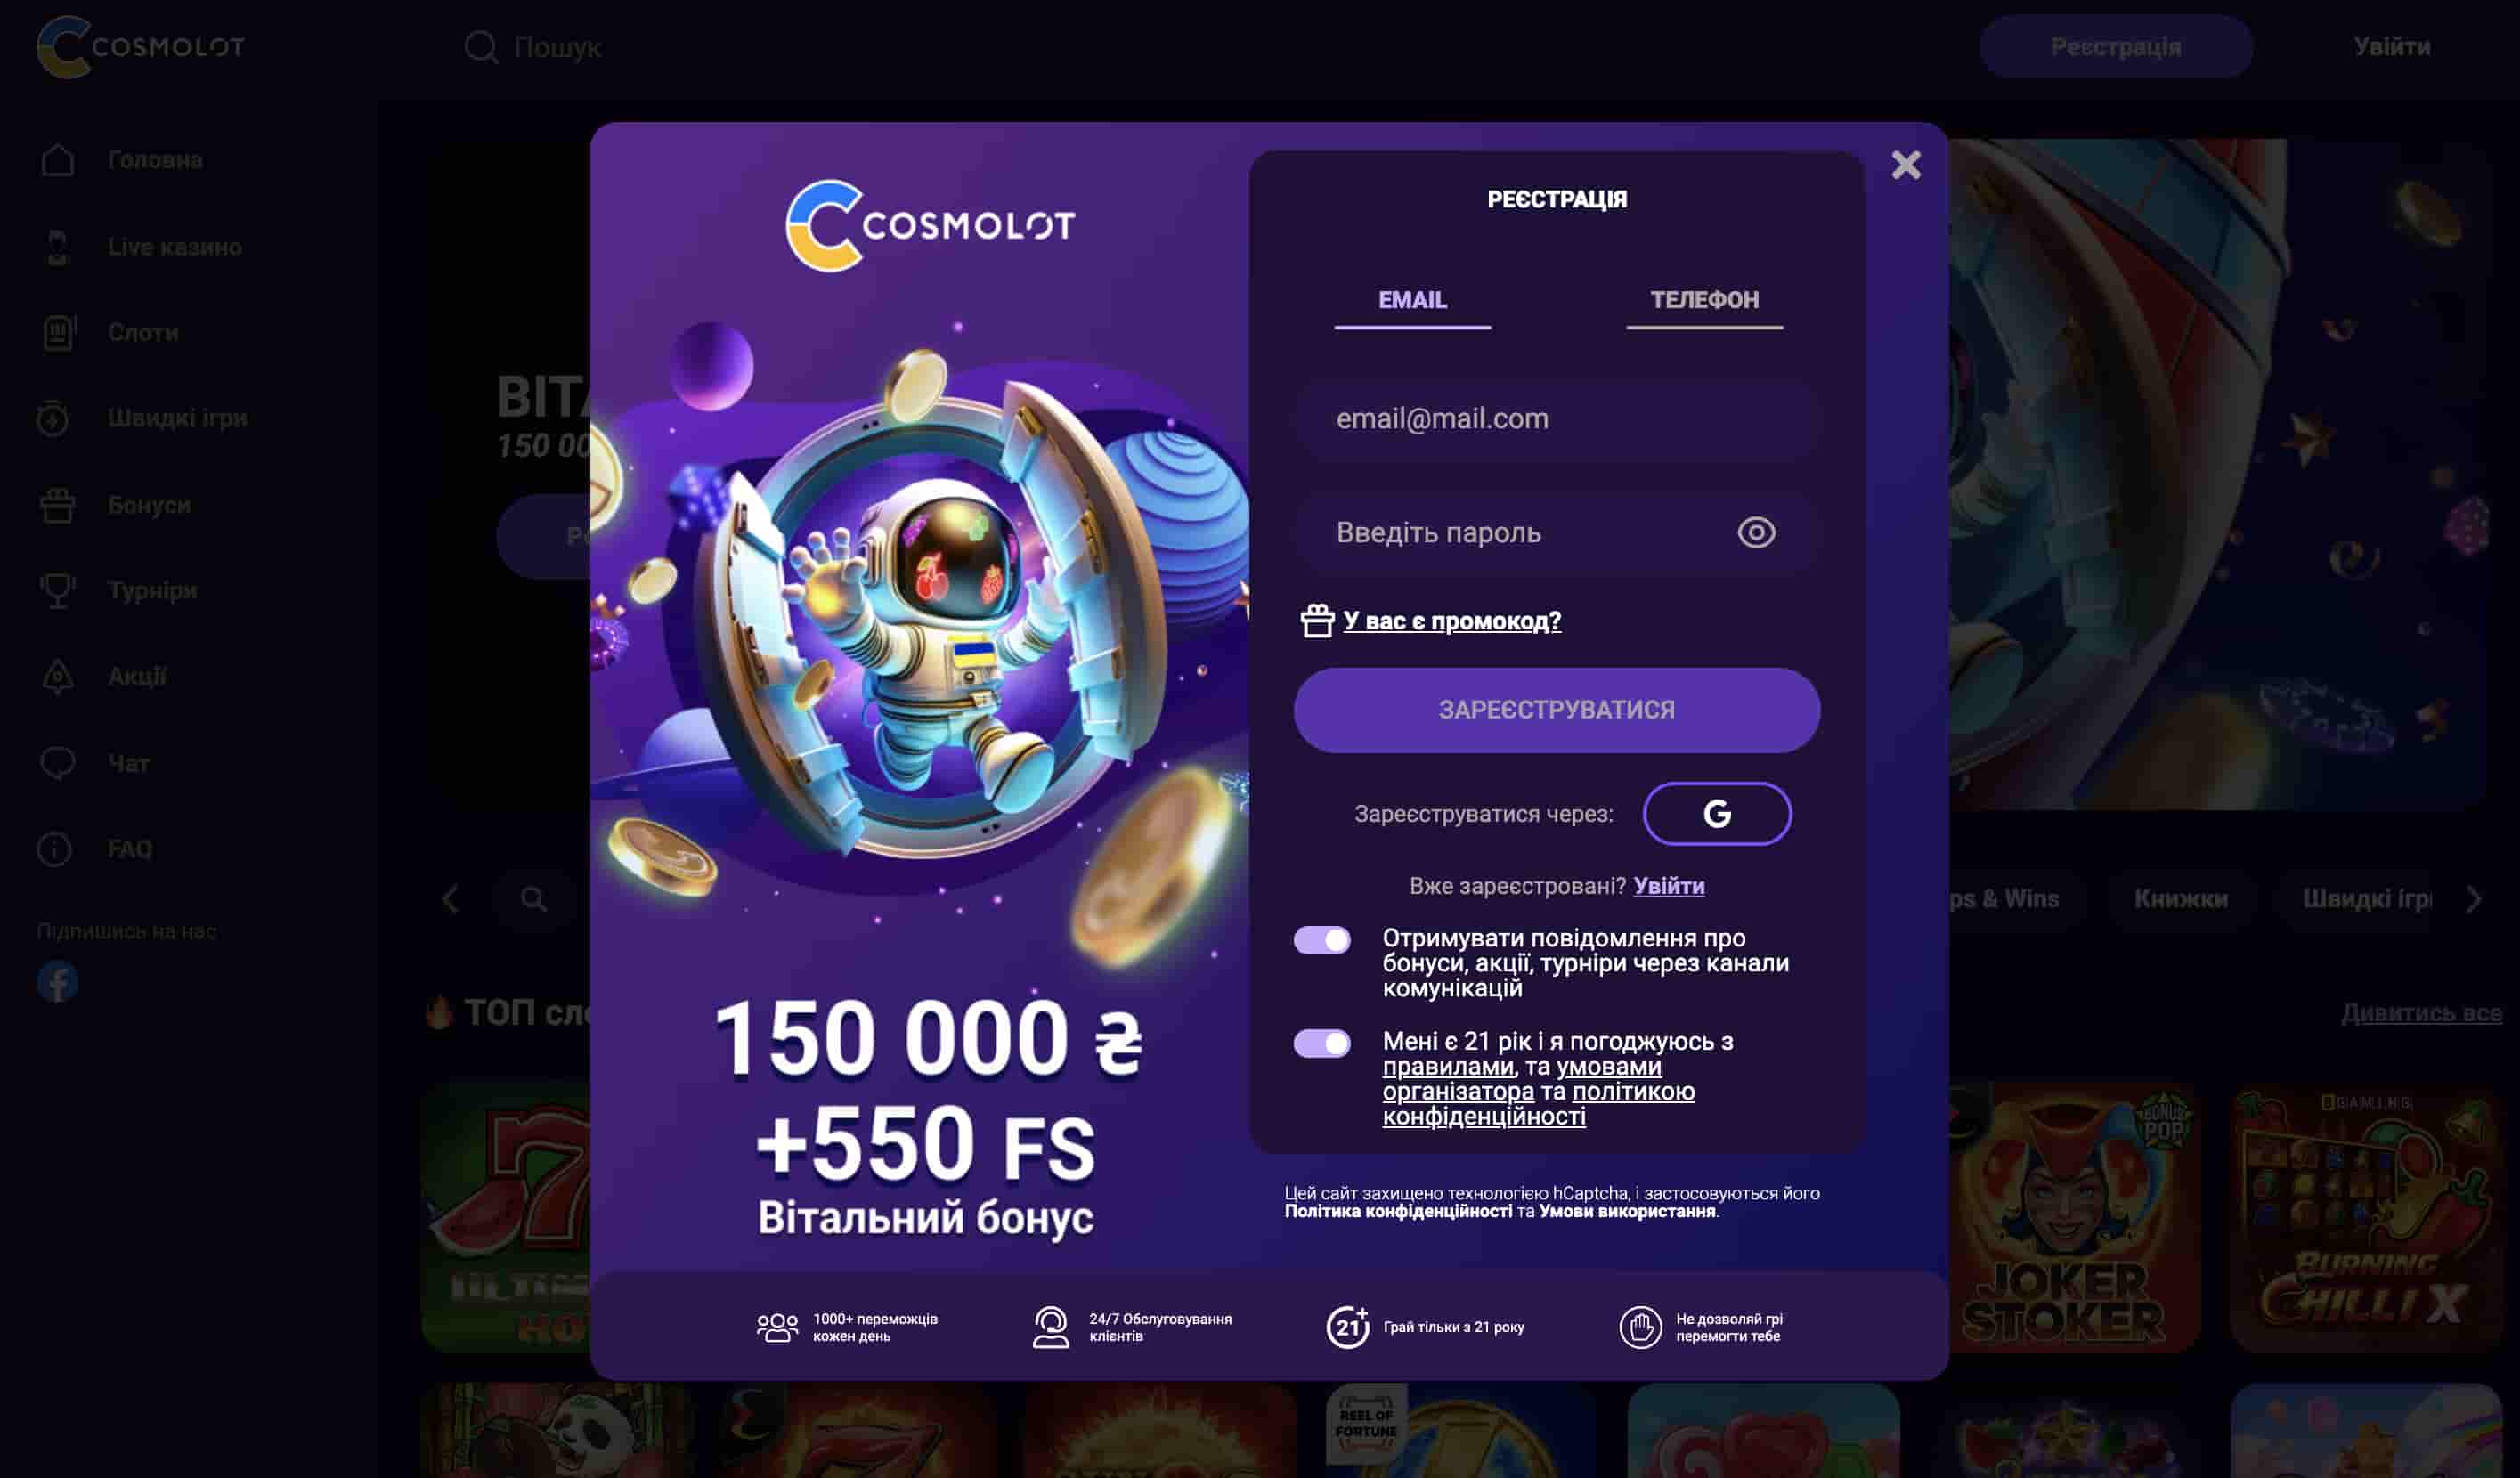Toggle bonus notifications switch off
Image resolution: width=2520 pixels, height=1478 pixels.
click(1321, 939)
